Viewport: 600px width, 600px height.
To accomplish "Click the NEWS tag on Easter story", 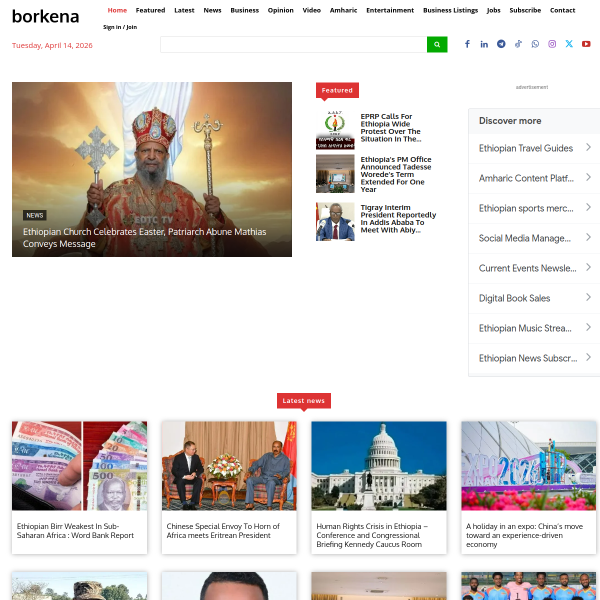I will pyautogui.click(x=35, y=215).
